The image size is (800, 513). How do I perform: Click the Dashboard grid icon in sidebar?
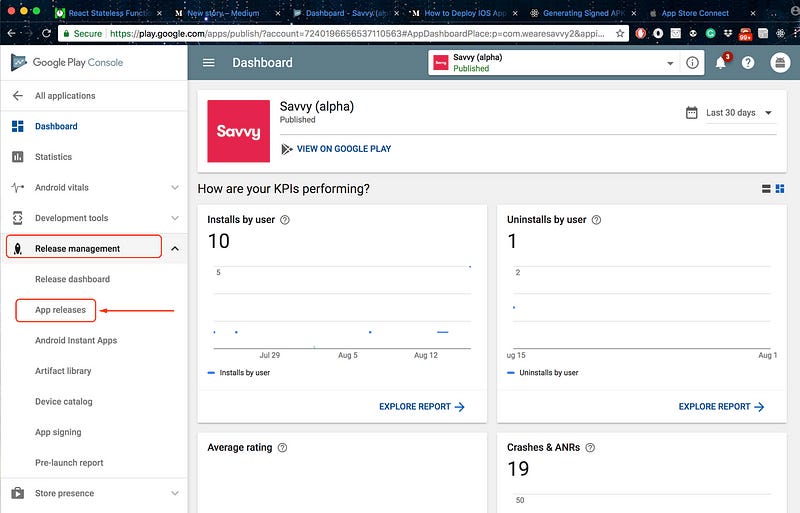pyautogui.click(x=18, y=126)
